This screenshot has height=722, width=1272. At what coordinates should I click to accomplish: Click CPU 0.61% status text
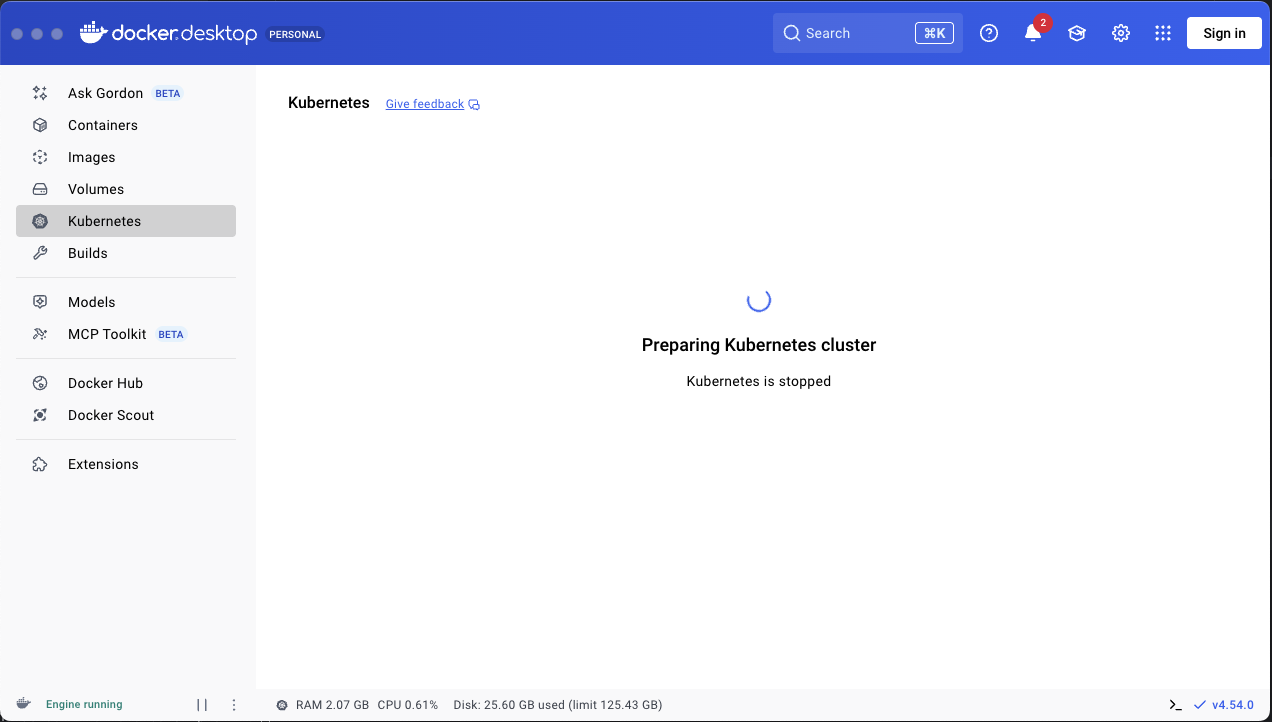pos(408,705)
